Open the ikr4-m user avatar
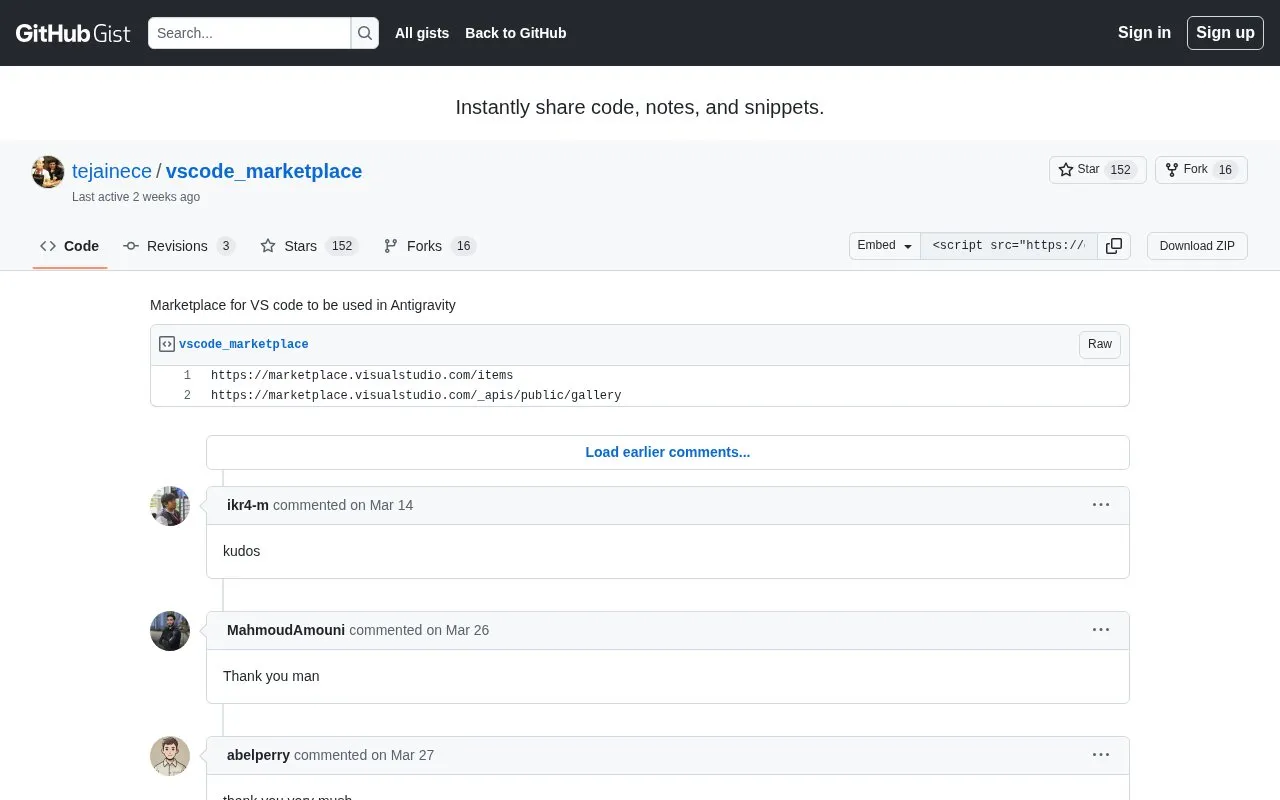 tap(170, 506)
